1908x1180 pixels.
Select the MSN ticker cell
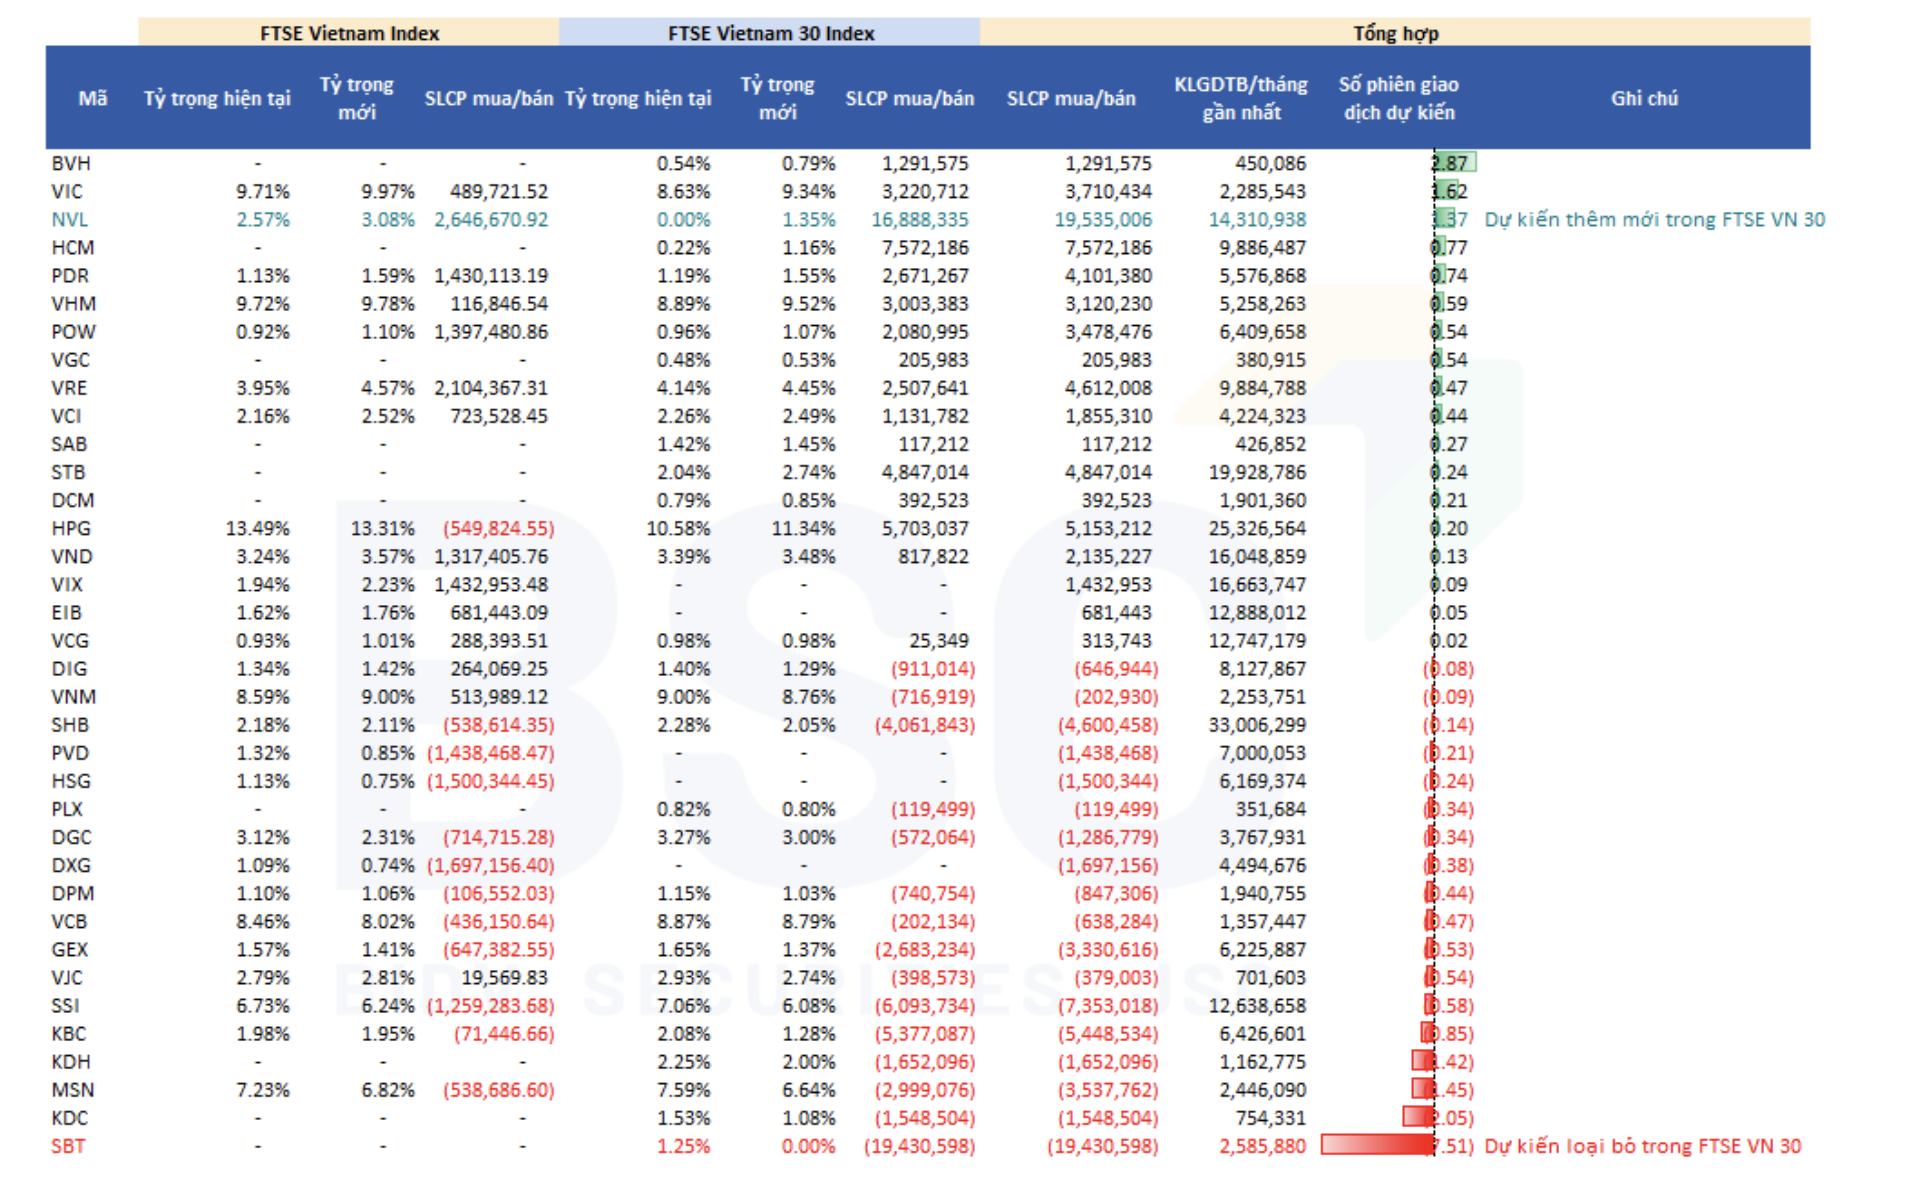[x=73, y=1090]
